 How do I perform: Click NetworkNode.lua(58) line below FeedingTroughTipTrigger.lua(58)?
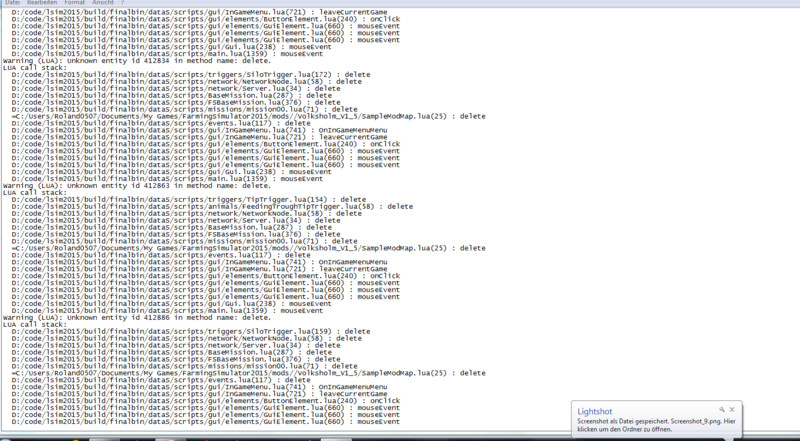(187, 213)
